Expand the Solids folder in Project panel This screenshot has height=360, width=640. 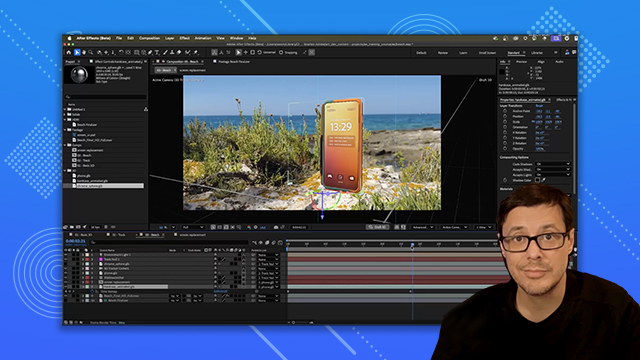tap(65, 115)
